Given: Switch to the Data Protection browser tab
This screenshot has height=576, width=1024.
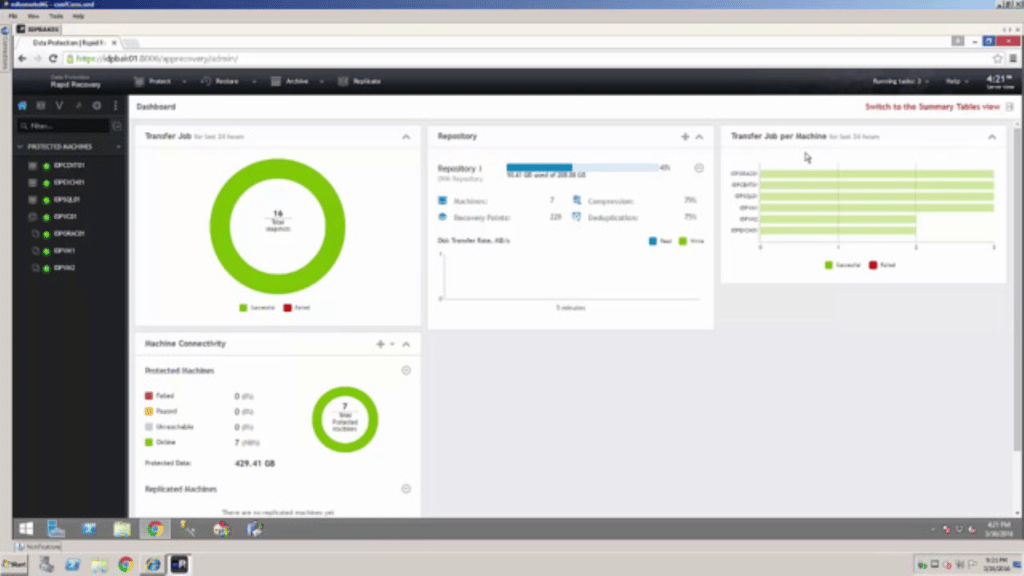Looking at the screenshot, I should tap(70, 43).
